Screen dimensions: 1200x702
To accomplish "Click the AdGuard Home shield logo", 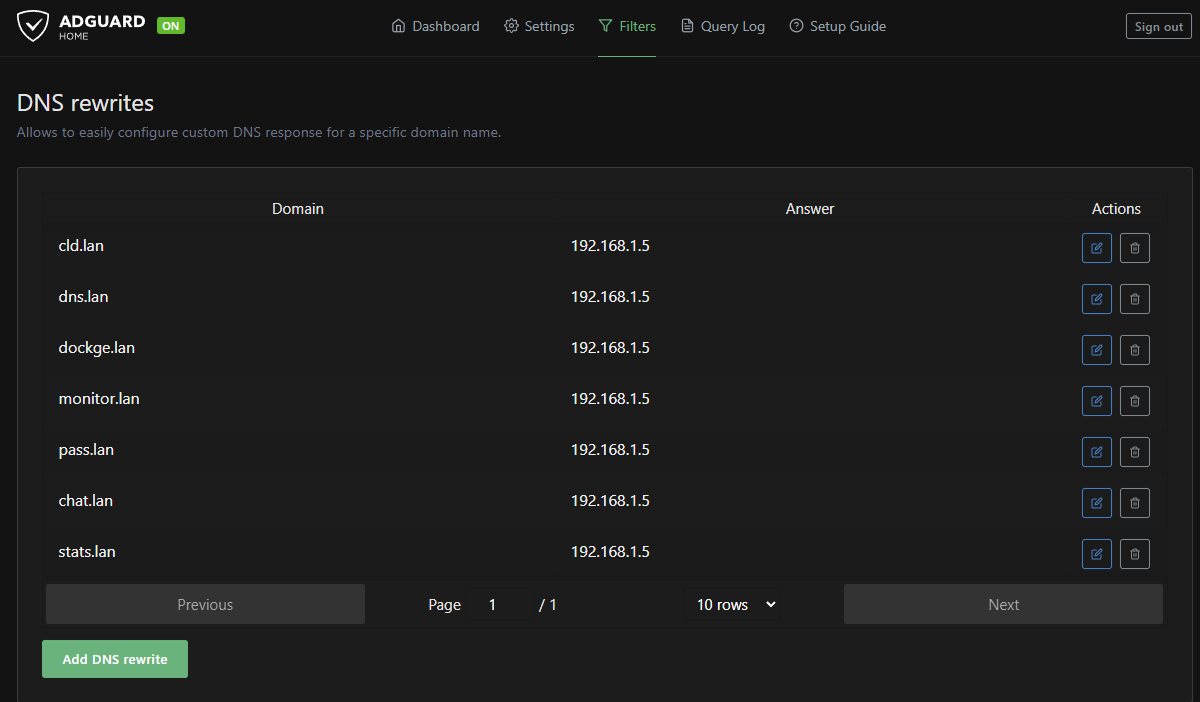I will (33, 26).
